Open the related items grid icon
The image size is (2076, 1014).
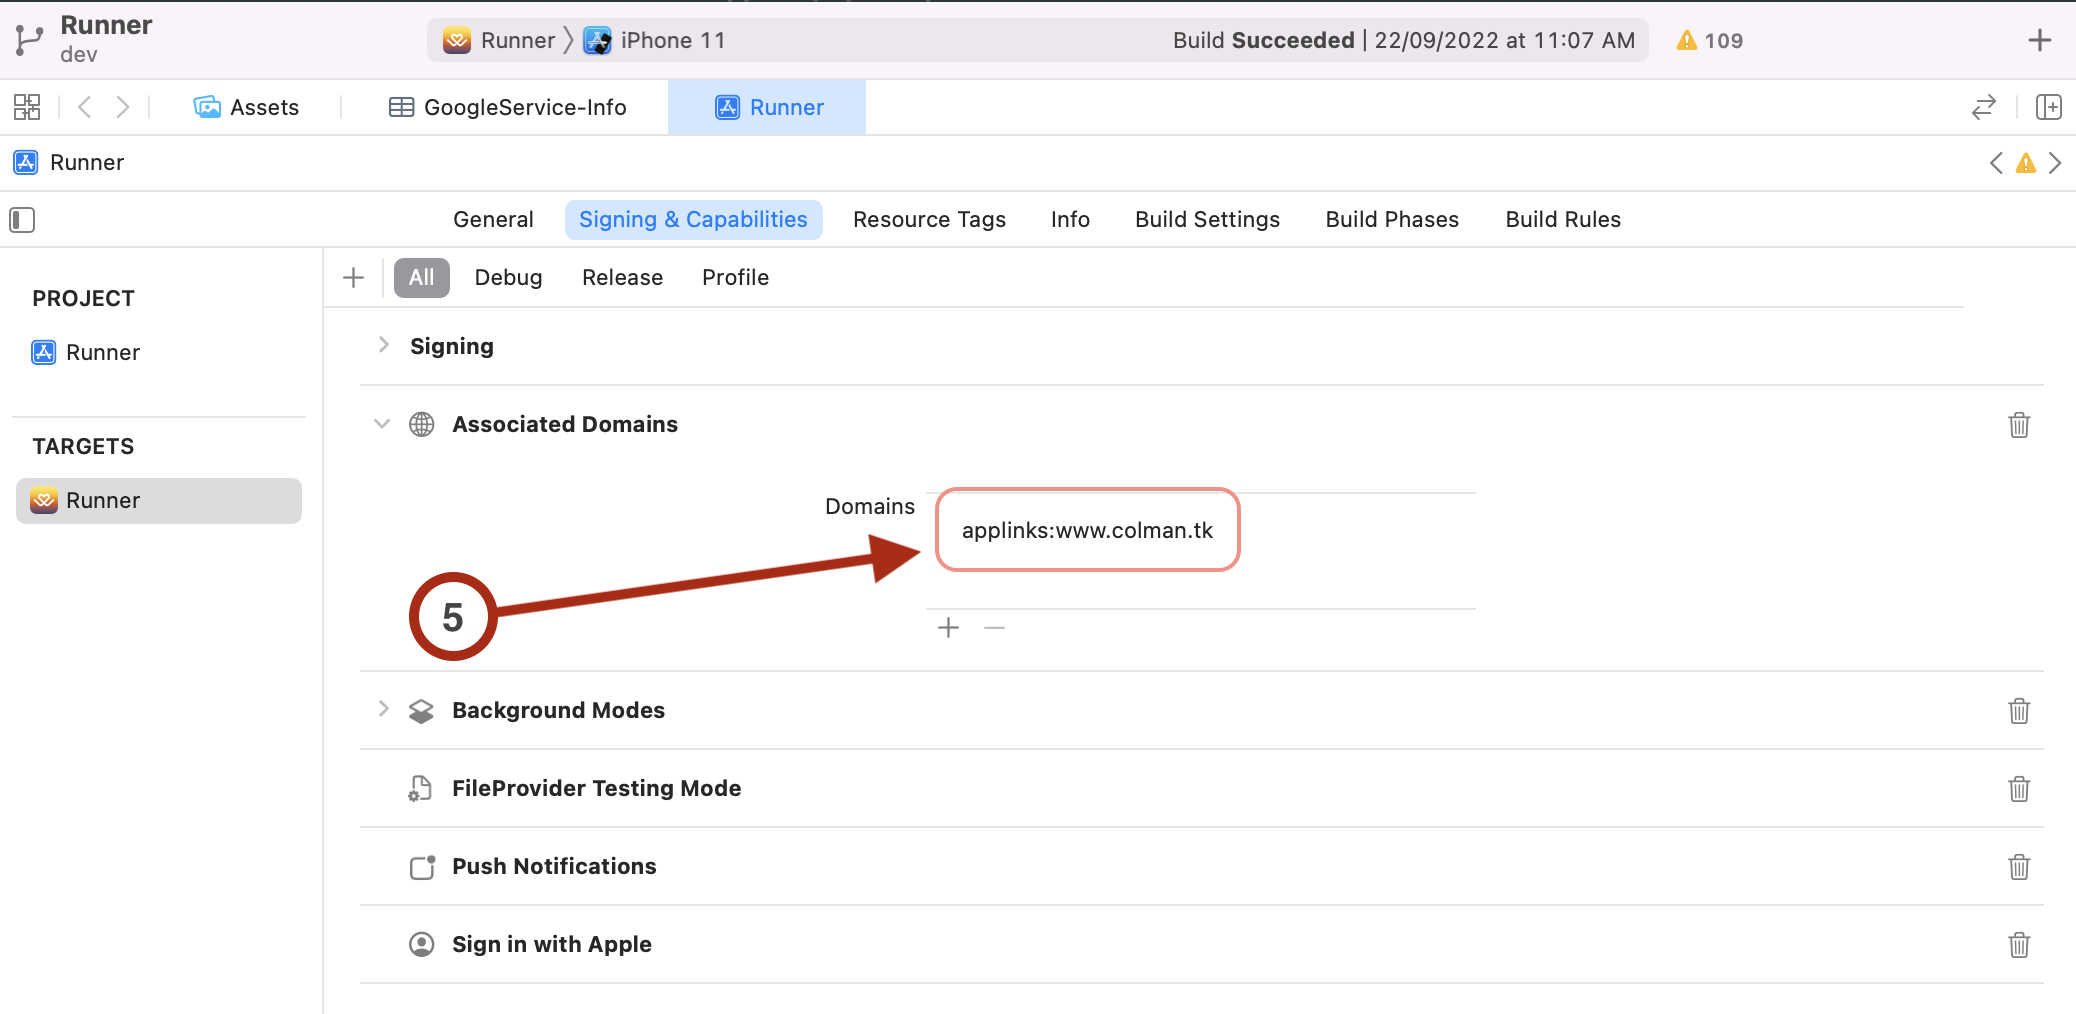click(x=27, y=107)
